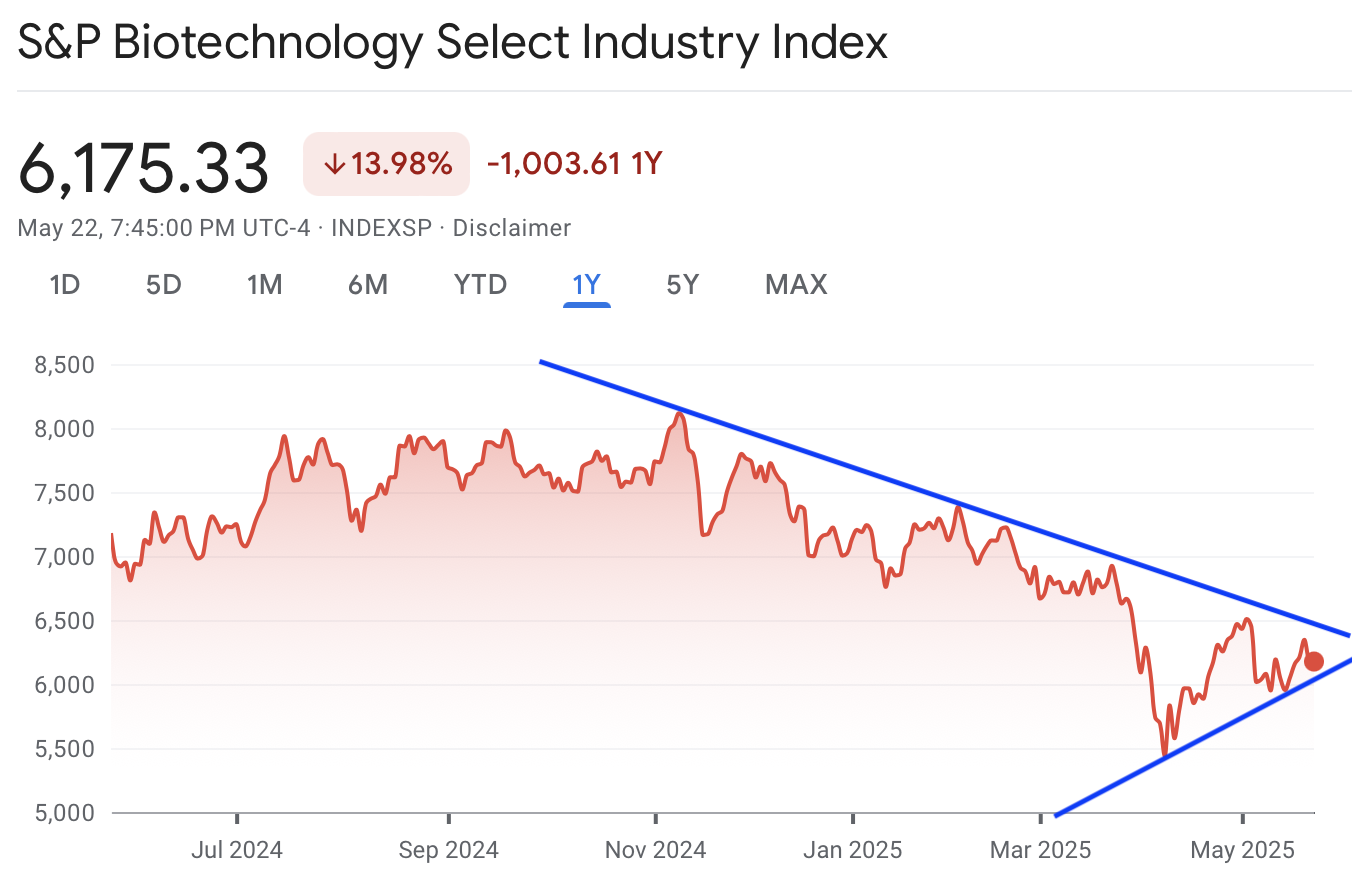Image resolution: width=1352 pixels, height=878 pixels.
Task: Click the Nov 2024 axis label
Action: [x=655, y=851]
